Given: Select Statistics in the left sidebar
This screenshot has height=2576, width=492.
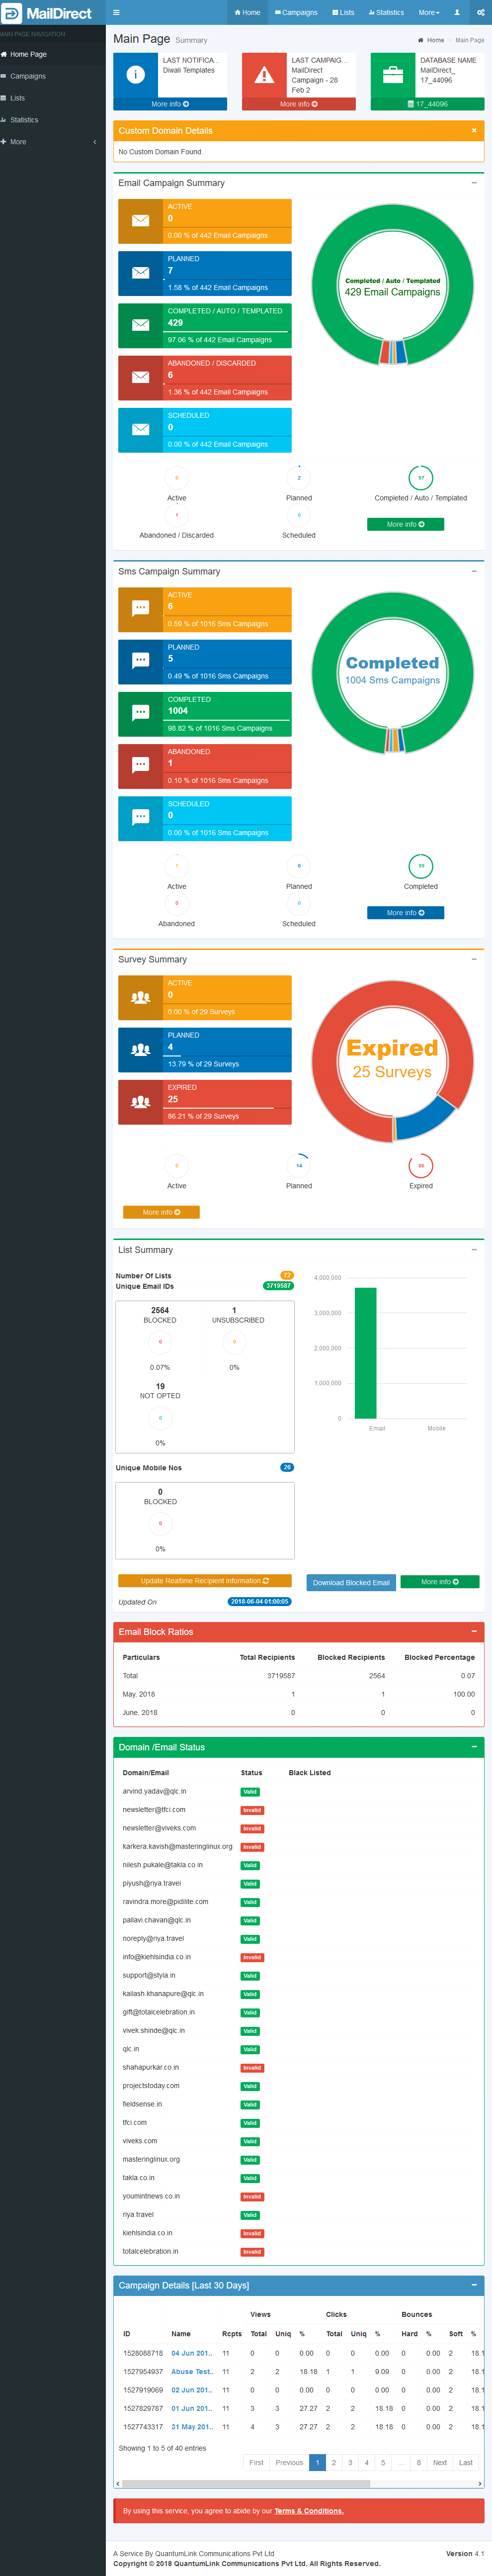Looking at the screenshot, I should pyautogui.click(x=24, y=120).
